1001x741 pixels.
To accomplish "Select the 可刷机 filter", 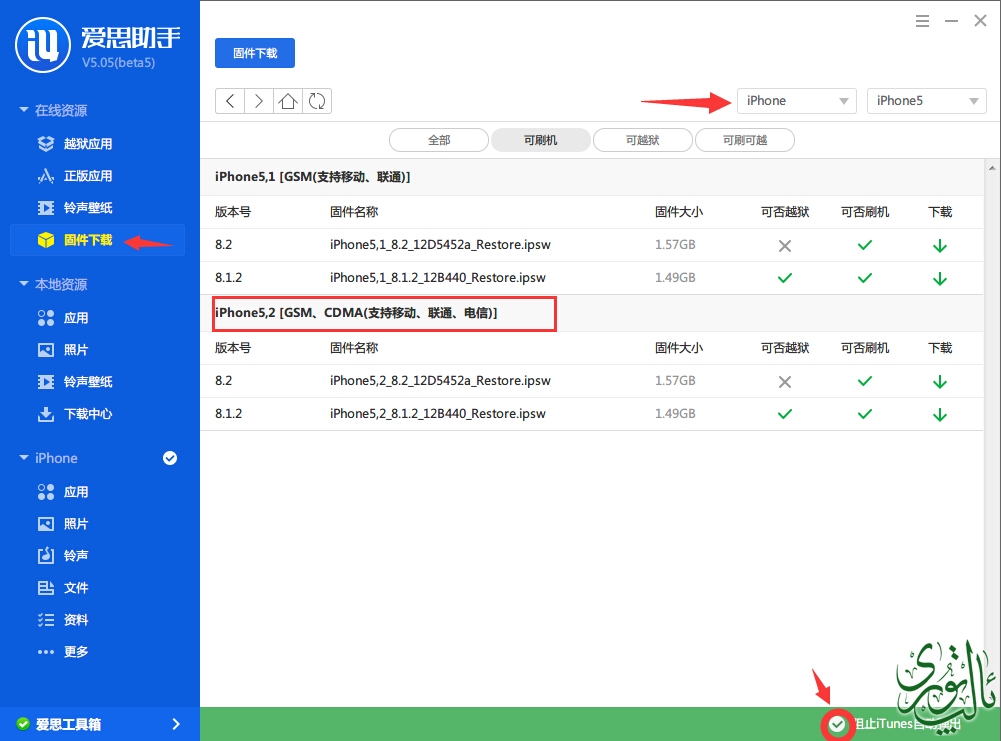I will click(x=541, y=140).
